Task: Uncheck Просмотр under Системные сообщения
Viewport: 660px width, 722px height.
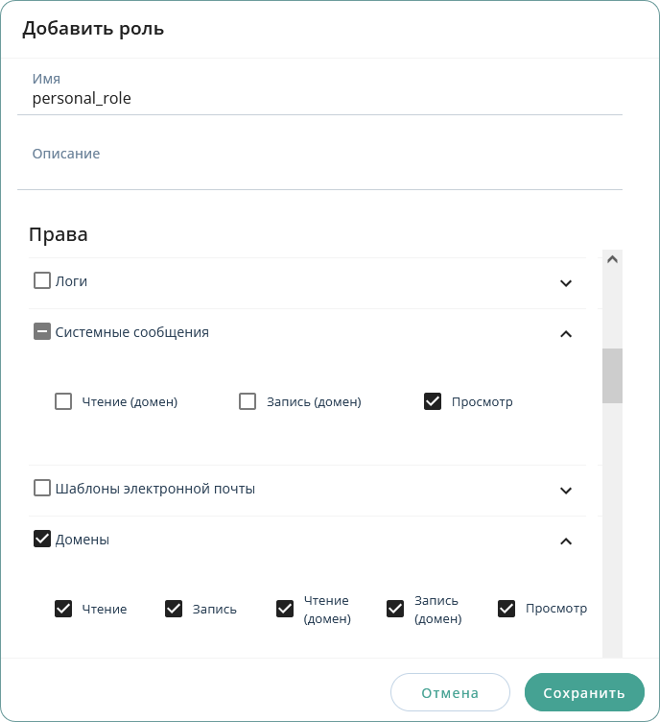Action: (x=433, y=402)
